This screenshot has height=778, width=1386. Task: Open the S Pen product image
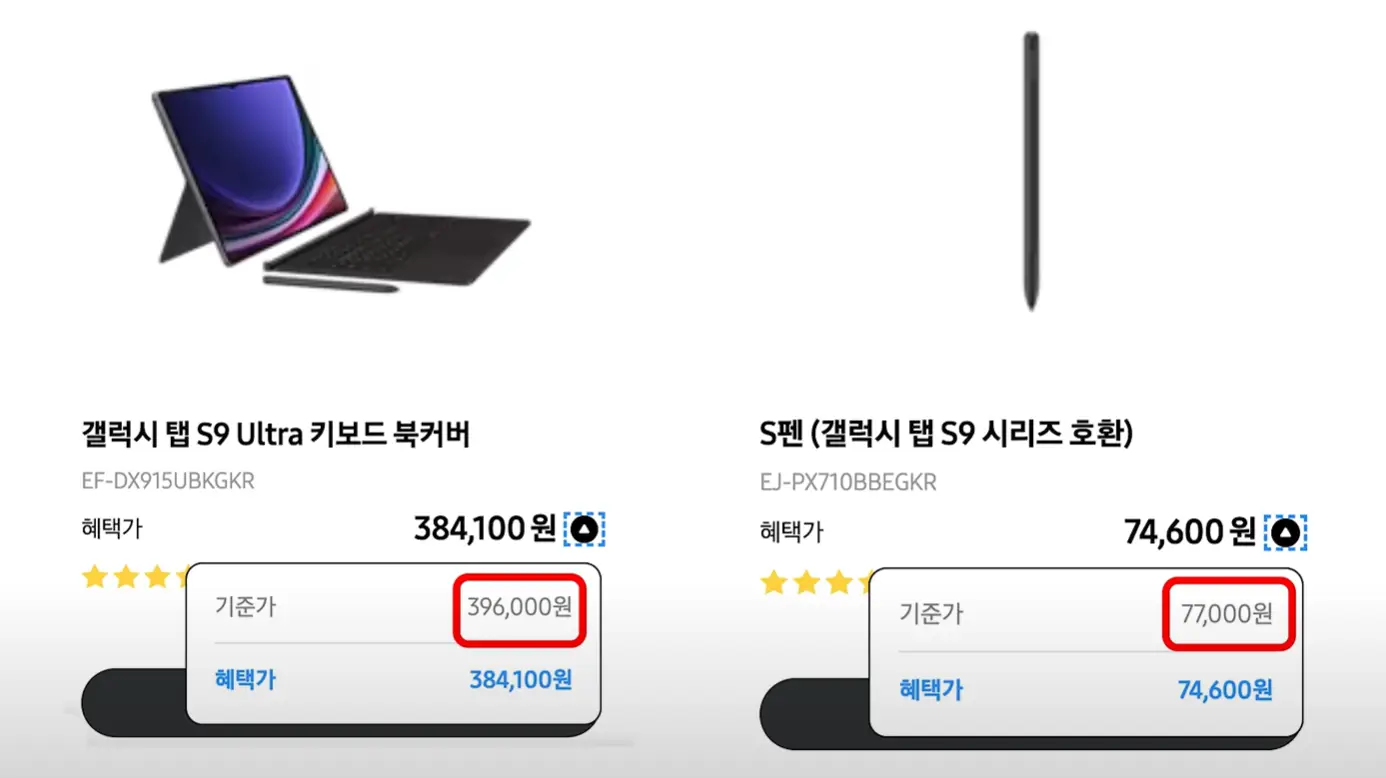(x=1030, y=171)
